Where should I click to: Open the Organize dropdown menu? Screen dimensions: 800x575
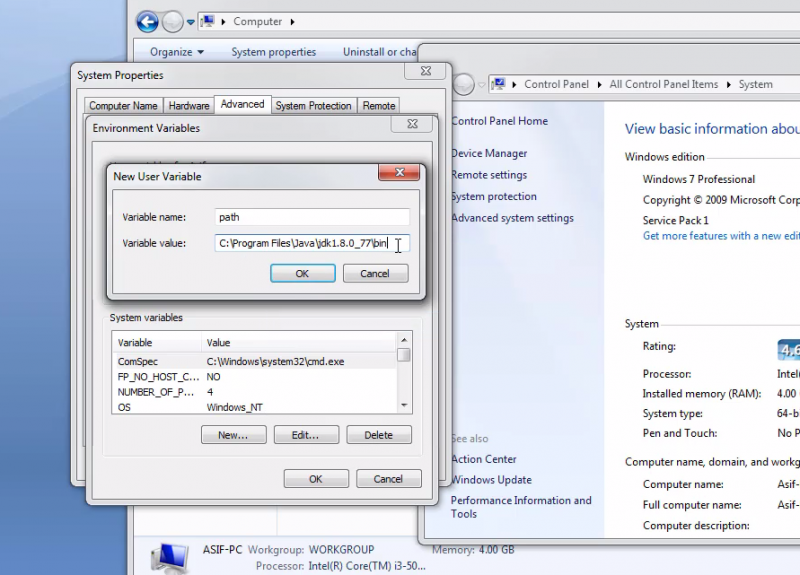pyautogui.click(x=177, y=52)
